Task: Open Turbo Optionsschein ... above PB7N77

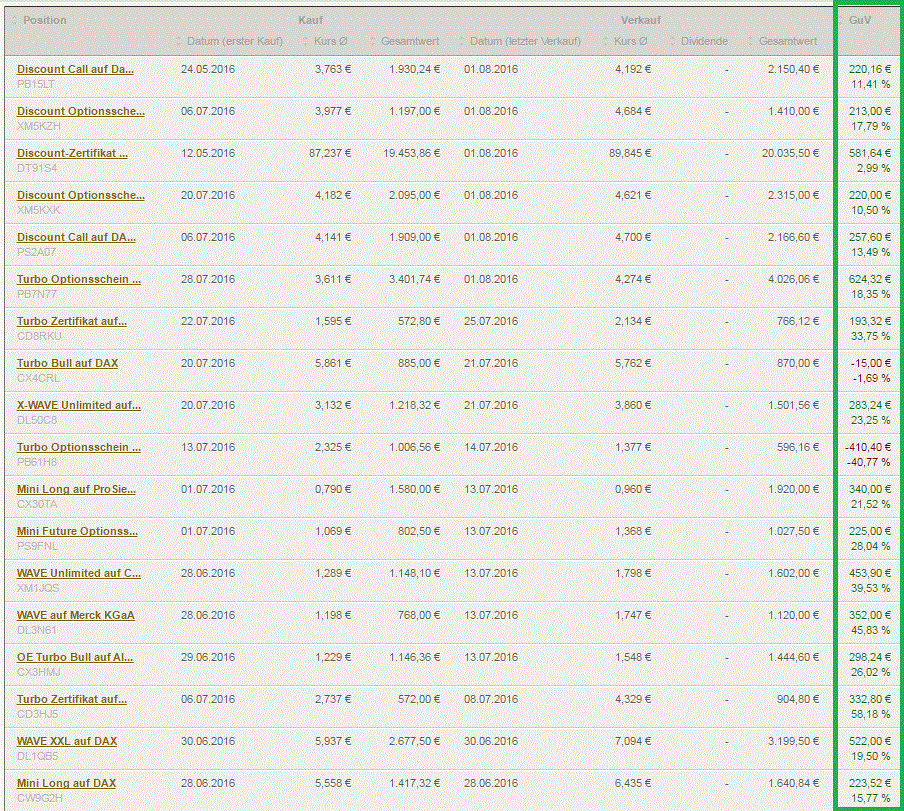Action: pyautogui.click(x=78, y=280)
